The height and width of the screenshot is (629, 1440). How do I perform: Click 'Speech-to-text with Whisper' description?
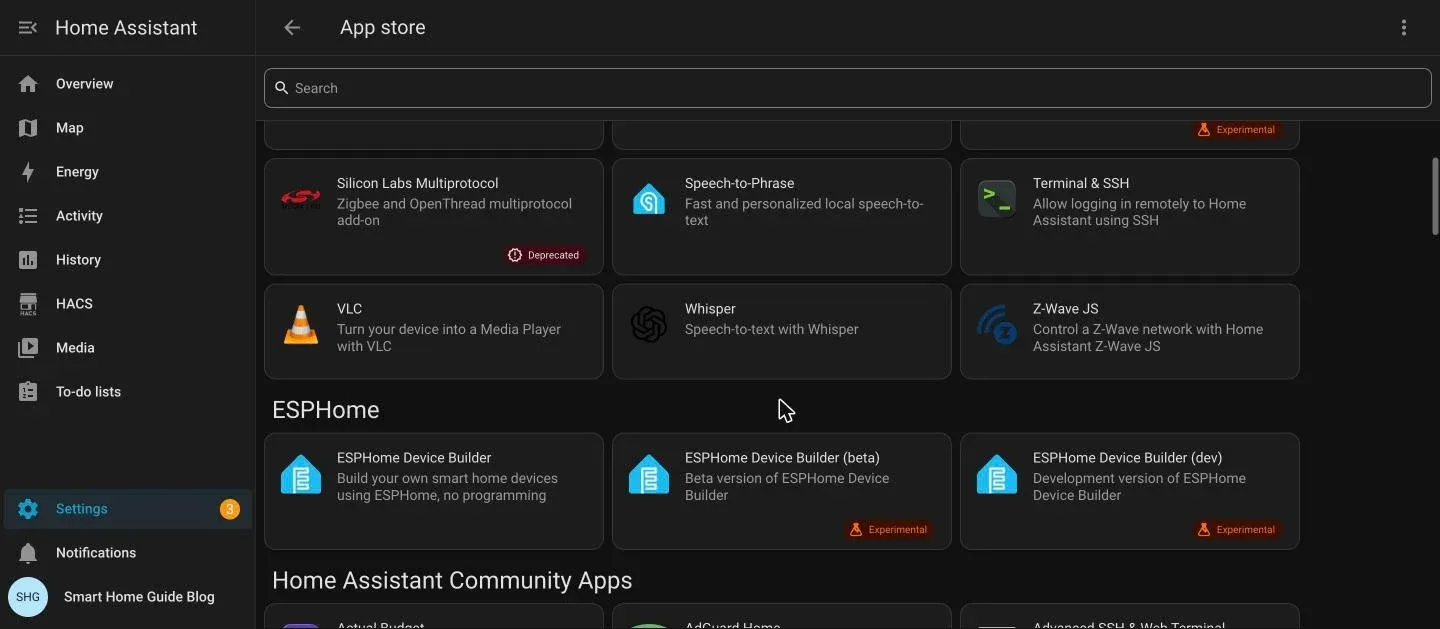coord(771,329)
